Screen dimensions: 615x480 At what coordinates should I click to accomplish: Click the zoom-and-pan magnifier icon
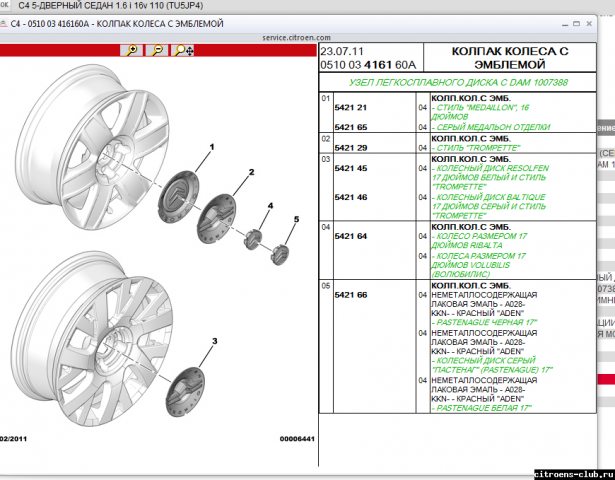183,49
